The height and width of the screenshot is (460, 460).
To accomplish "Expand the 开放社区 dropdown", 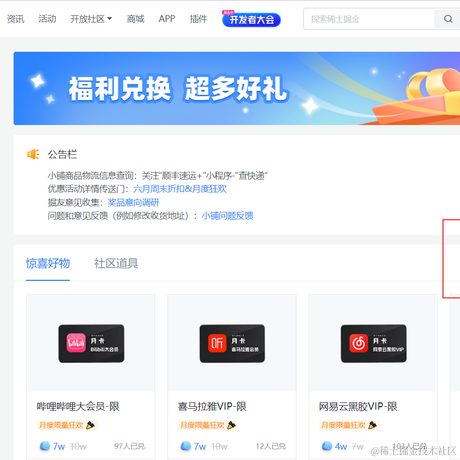I will pyautogui.click(x=91, y=19).
